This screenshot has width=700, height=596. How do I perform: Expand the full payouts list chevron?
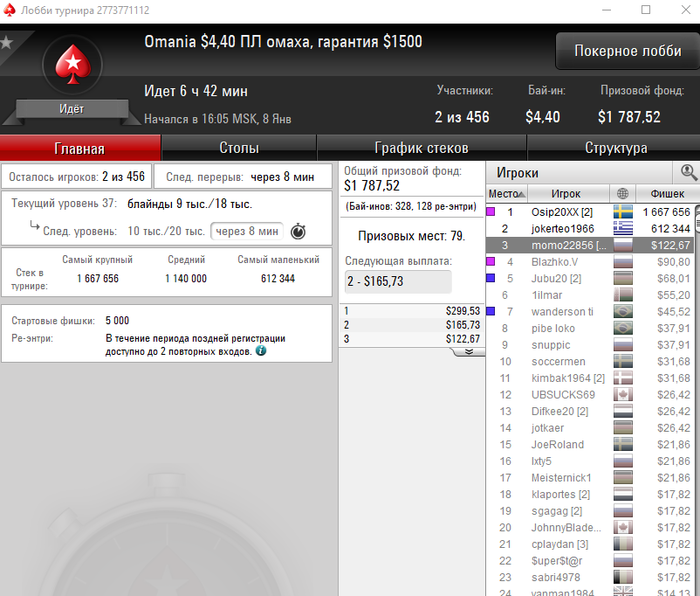[x=468, y=352]
